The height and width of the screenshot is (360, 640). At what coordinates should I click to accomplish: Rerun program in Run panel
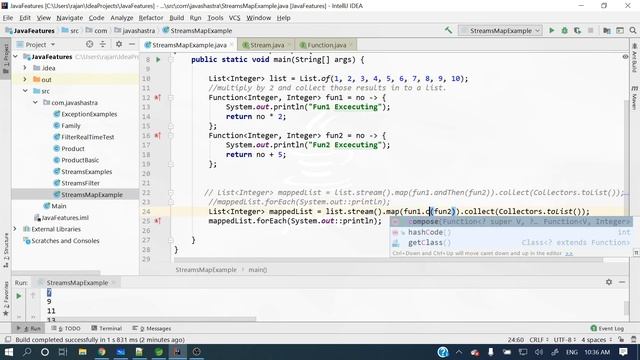pyautogui.click(x=18, y=296)
